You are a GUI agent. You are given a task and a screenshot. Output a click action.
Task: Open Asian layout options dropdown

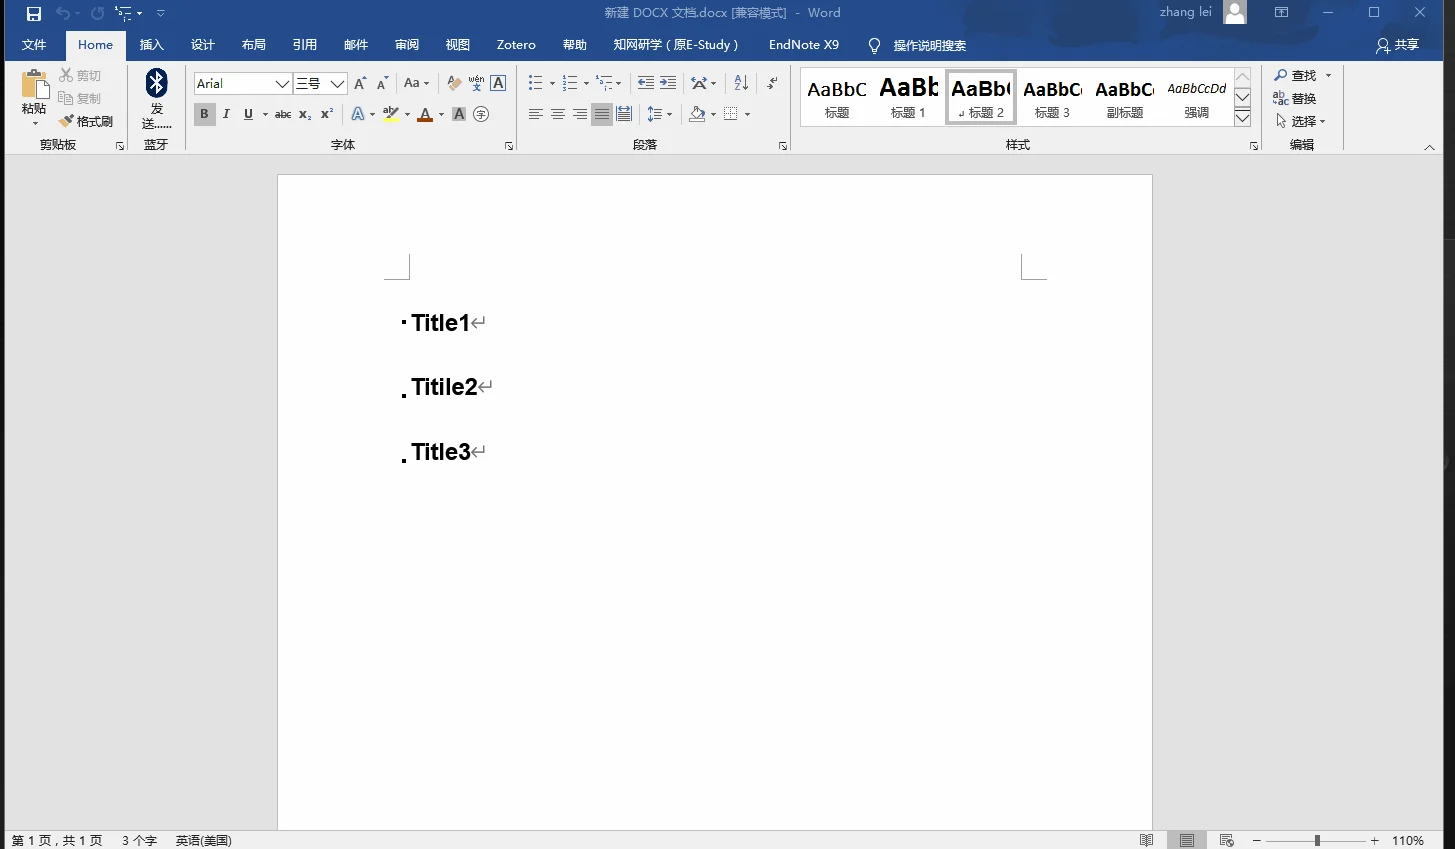point(704,83)
